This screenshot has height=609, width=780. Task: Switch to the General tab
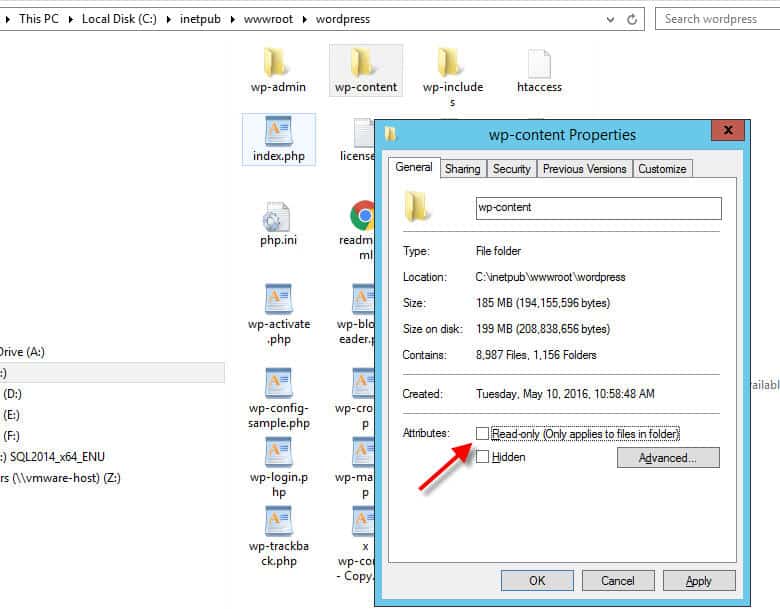(414, 167)
